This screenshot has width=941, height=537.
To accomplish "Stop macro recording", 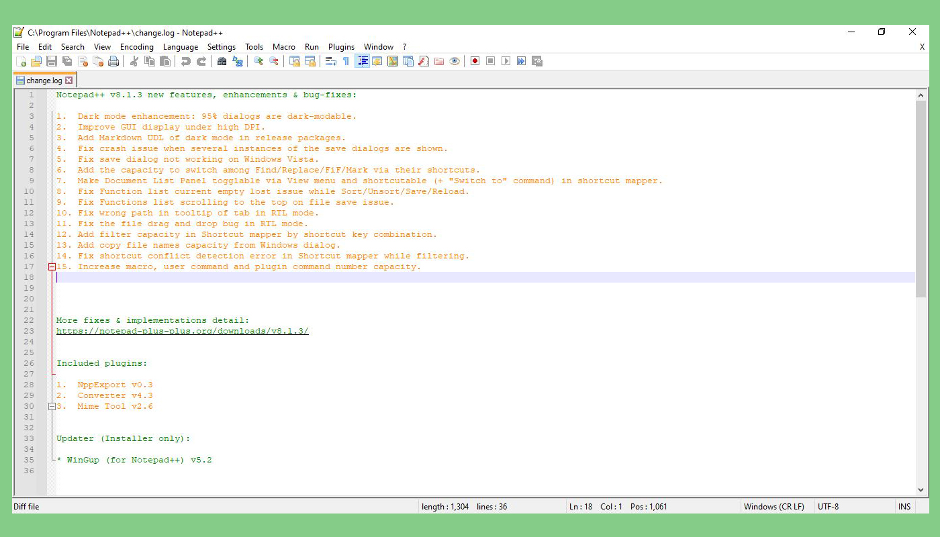I will (491, 61).
